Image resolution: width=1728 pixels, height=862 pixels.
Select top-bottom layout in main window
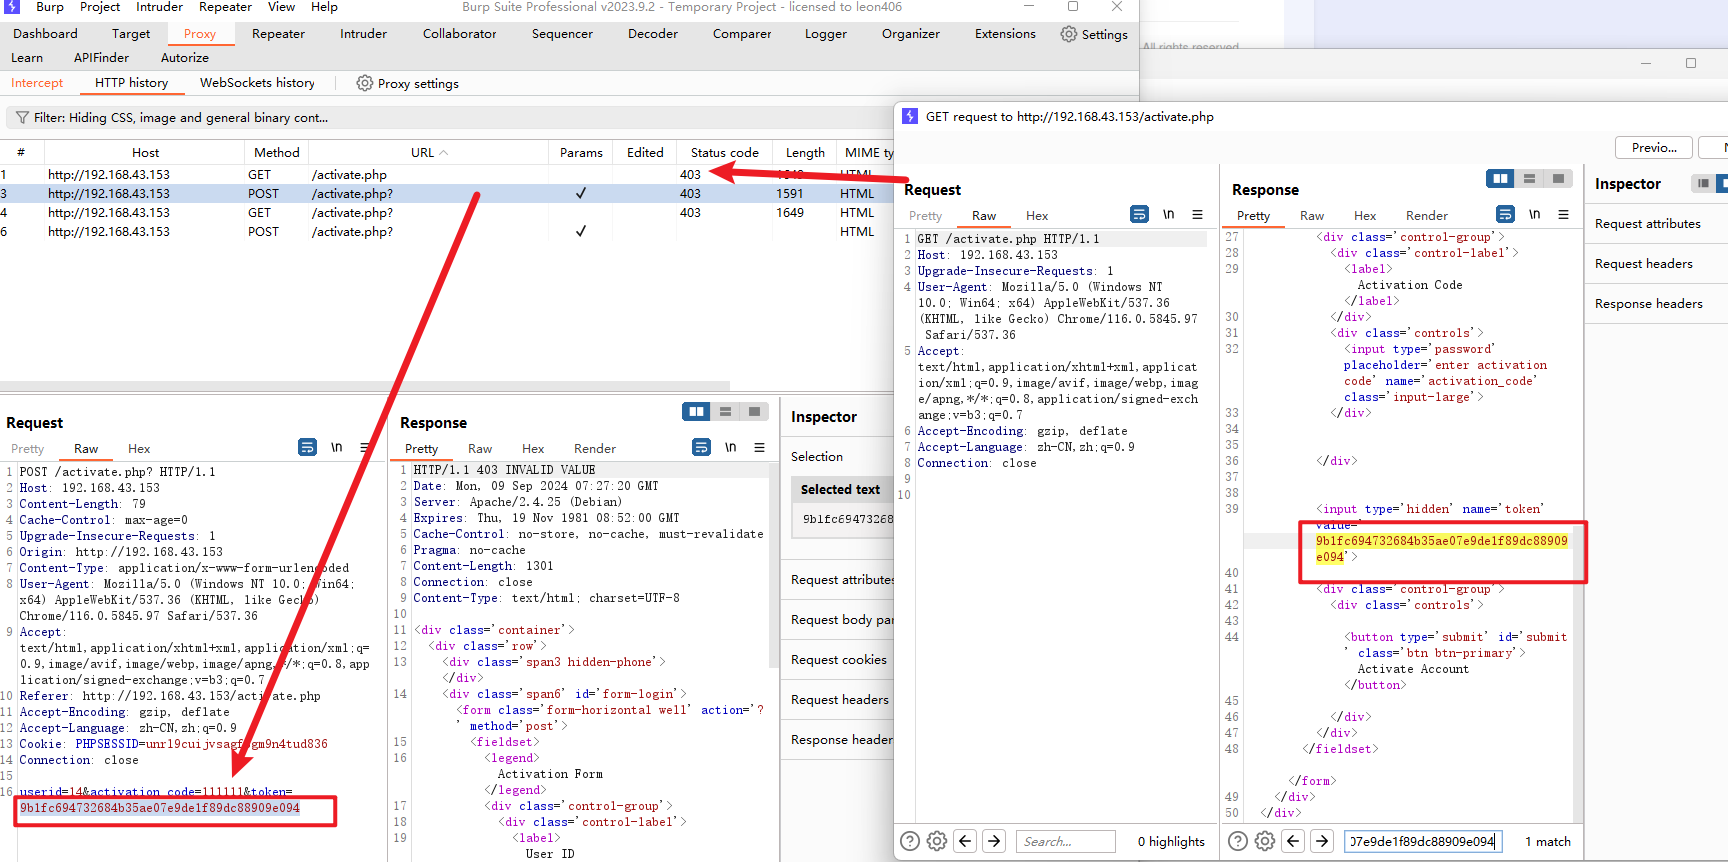[725, 411]
